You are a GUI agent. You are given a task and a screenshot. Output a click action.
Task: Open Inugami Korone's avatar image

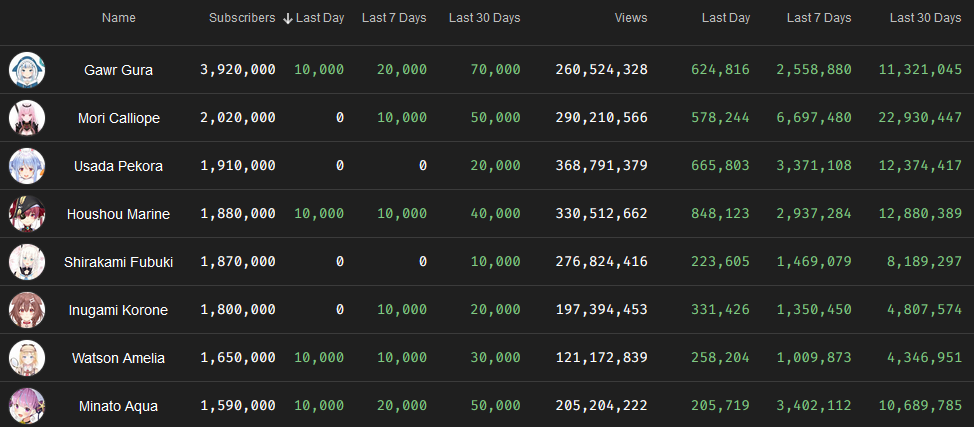(27, 310)
